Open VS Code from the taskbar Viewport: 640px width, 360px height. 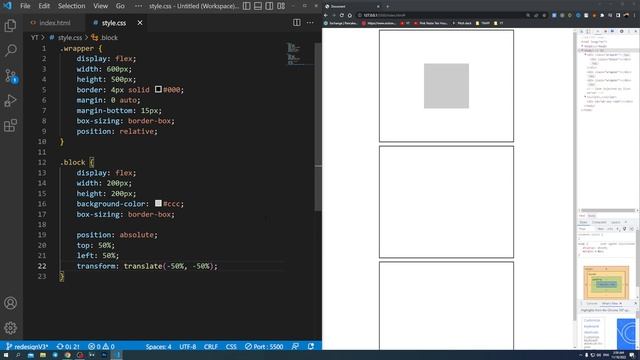116,355
